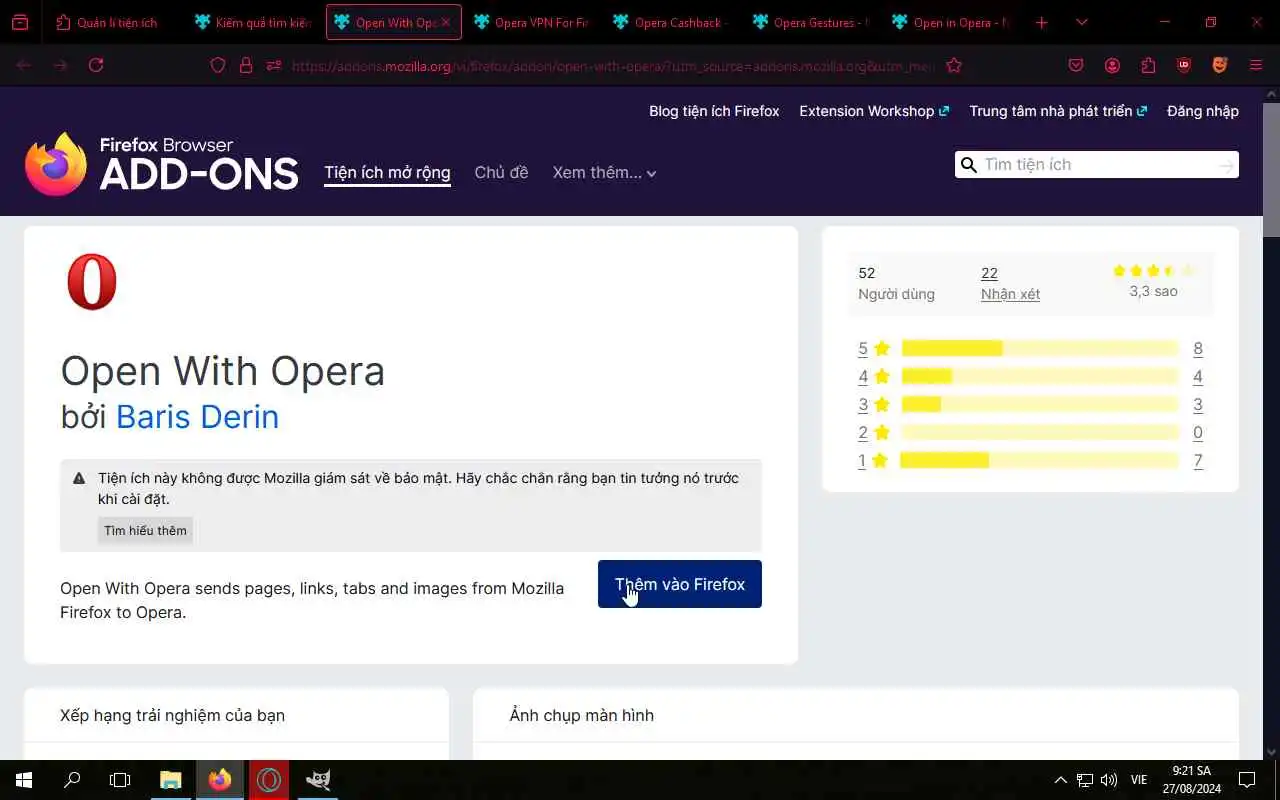Switch to the Kiếm quả tìm kiếm tab
Screen dimensions: 1280x800
pyautogui.click(x=253, y=22)
